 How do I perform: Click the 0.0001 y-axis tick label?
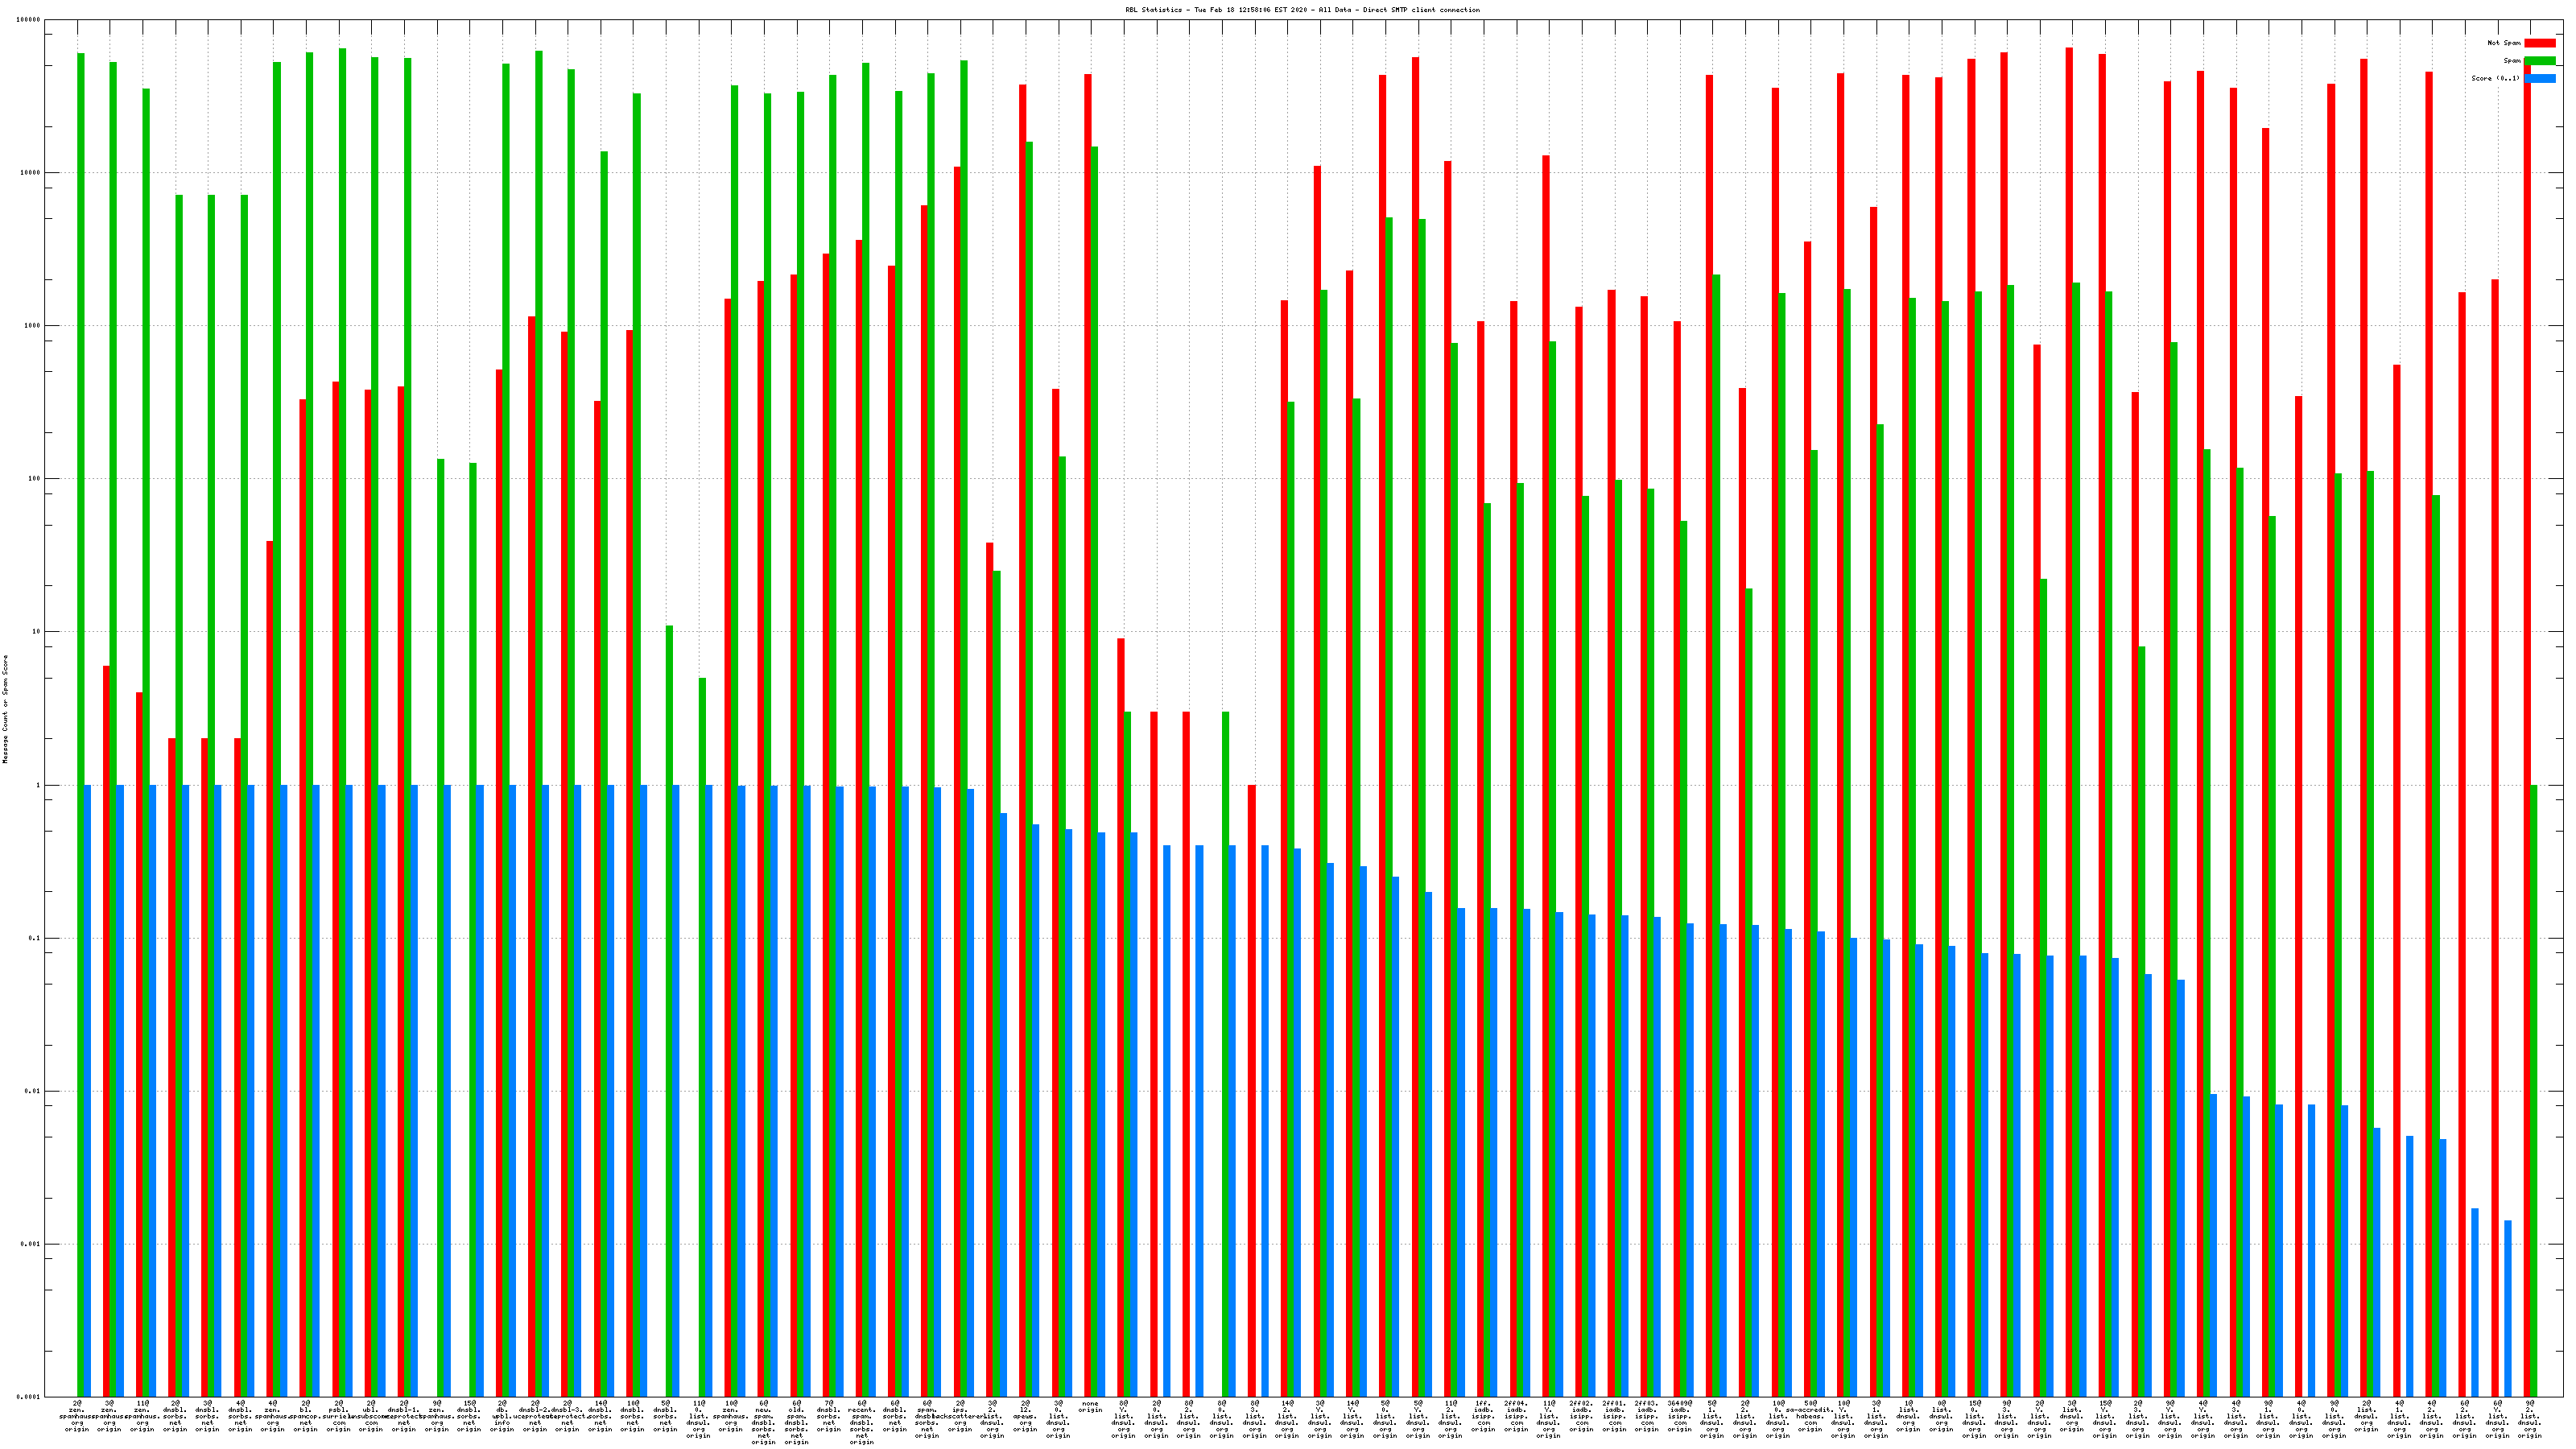coord(30,1397)
